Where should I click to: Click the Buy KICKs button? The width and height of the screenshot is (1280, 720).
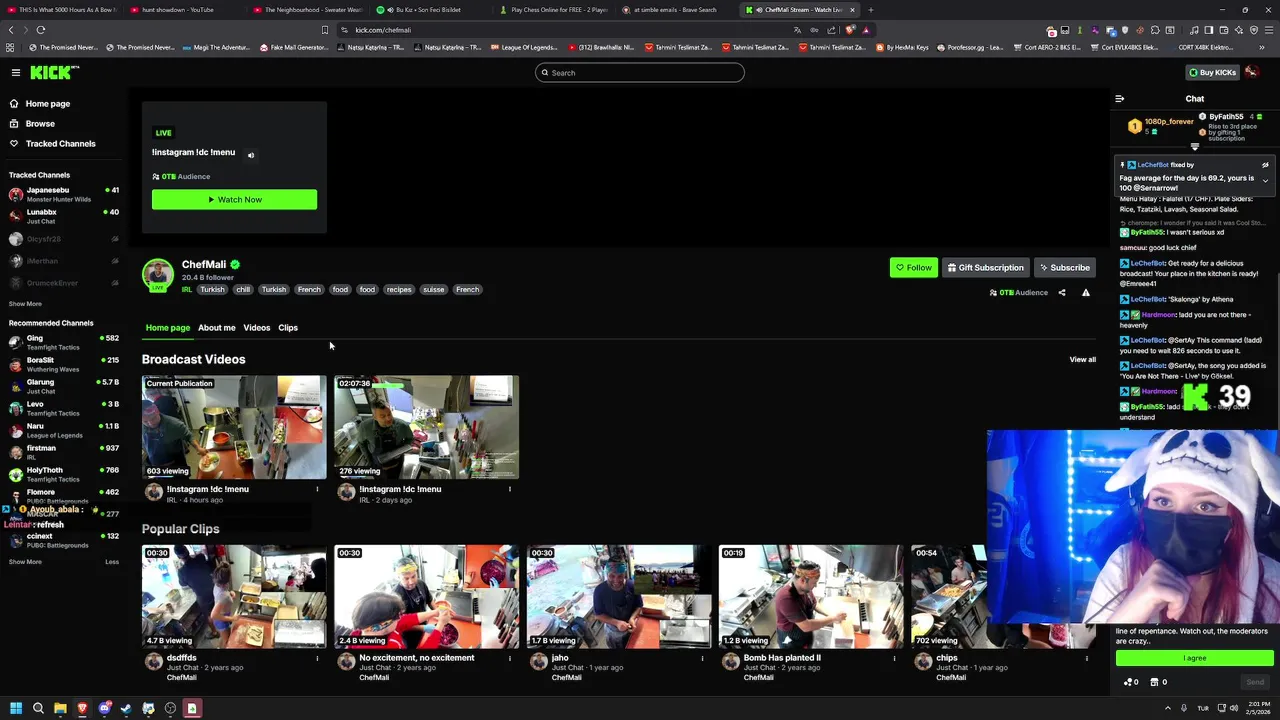coord(1213,72)
